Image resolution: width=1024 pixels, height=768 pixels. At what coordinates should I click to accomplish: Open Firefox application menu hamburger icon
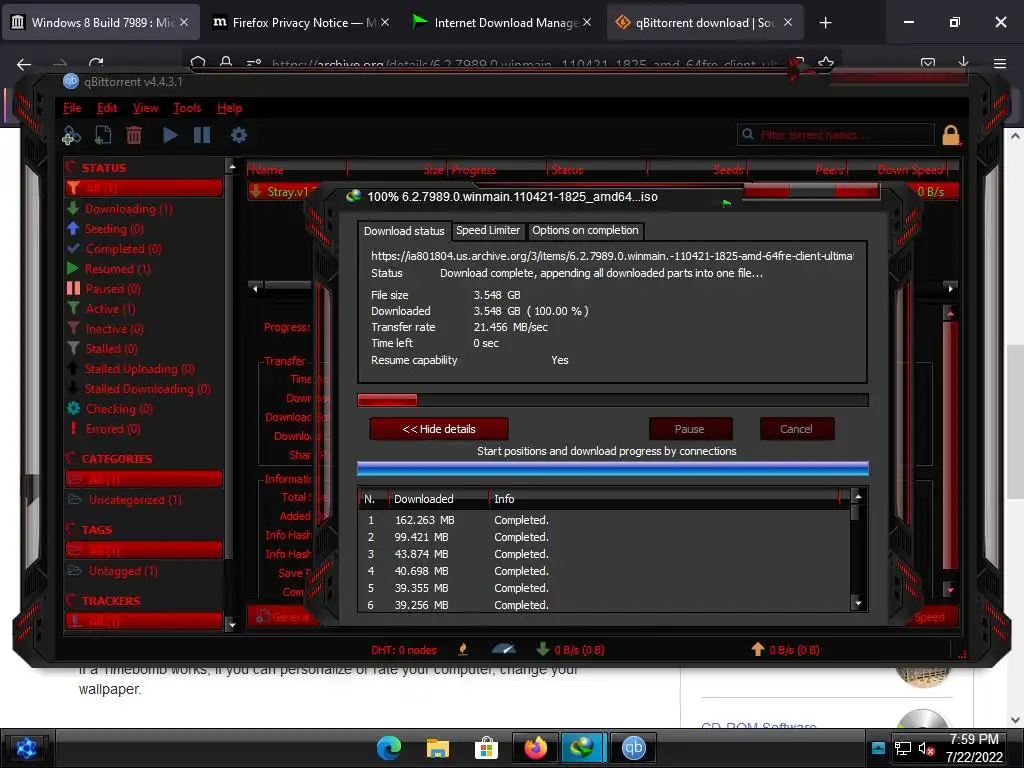point(1000,63)
